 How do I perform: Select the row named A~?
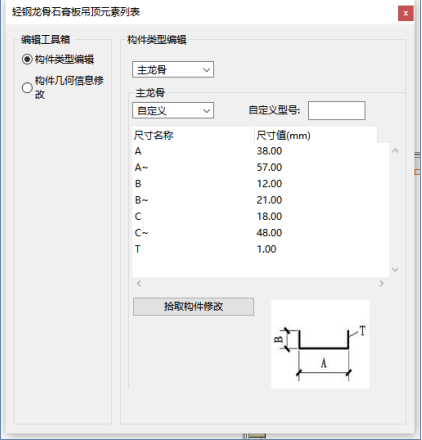point(260,167)
